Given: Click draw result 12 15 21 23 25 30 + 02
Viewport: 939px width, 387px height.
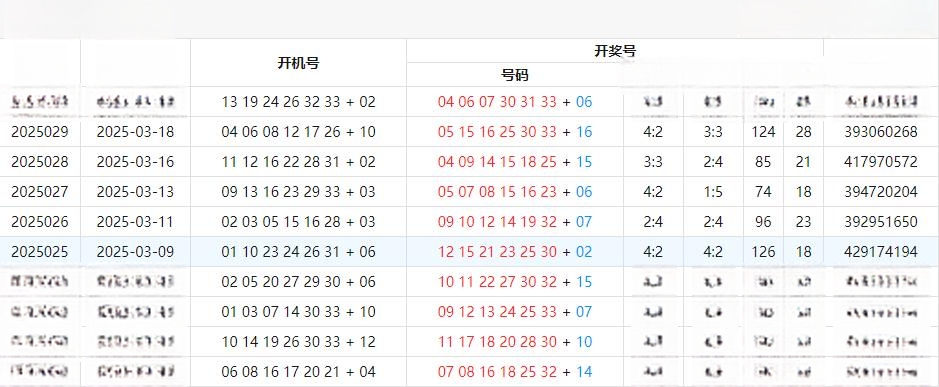Looking at the screenshot, I should tap(515, 252).
